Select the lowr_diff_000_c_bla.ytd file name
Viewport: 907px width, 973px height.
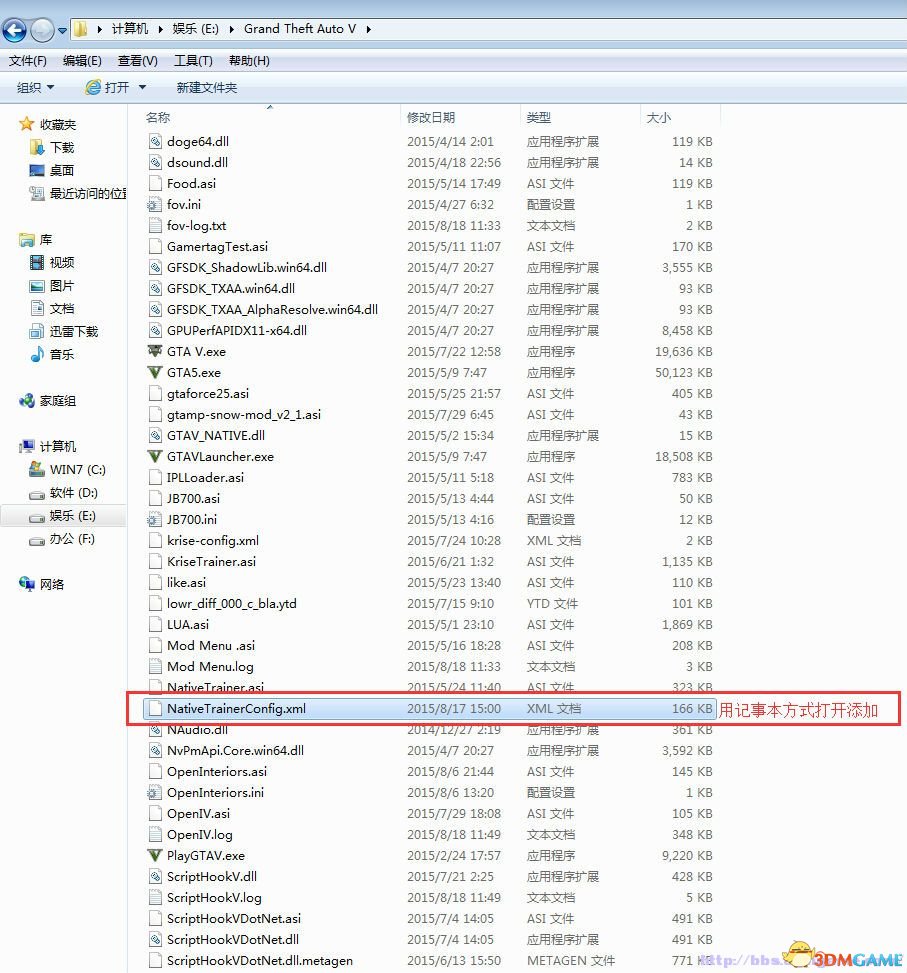point(231,604)
